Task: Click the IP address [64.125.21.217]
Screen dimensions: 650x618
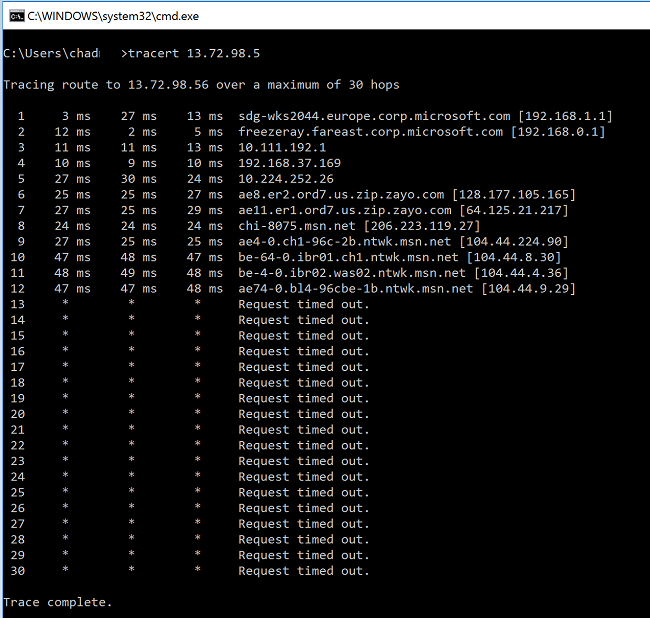Action: 514,211
